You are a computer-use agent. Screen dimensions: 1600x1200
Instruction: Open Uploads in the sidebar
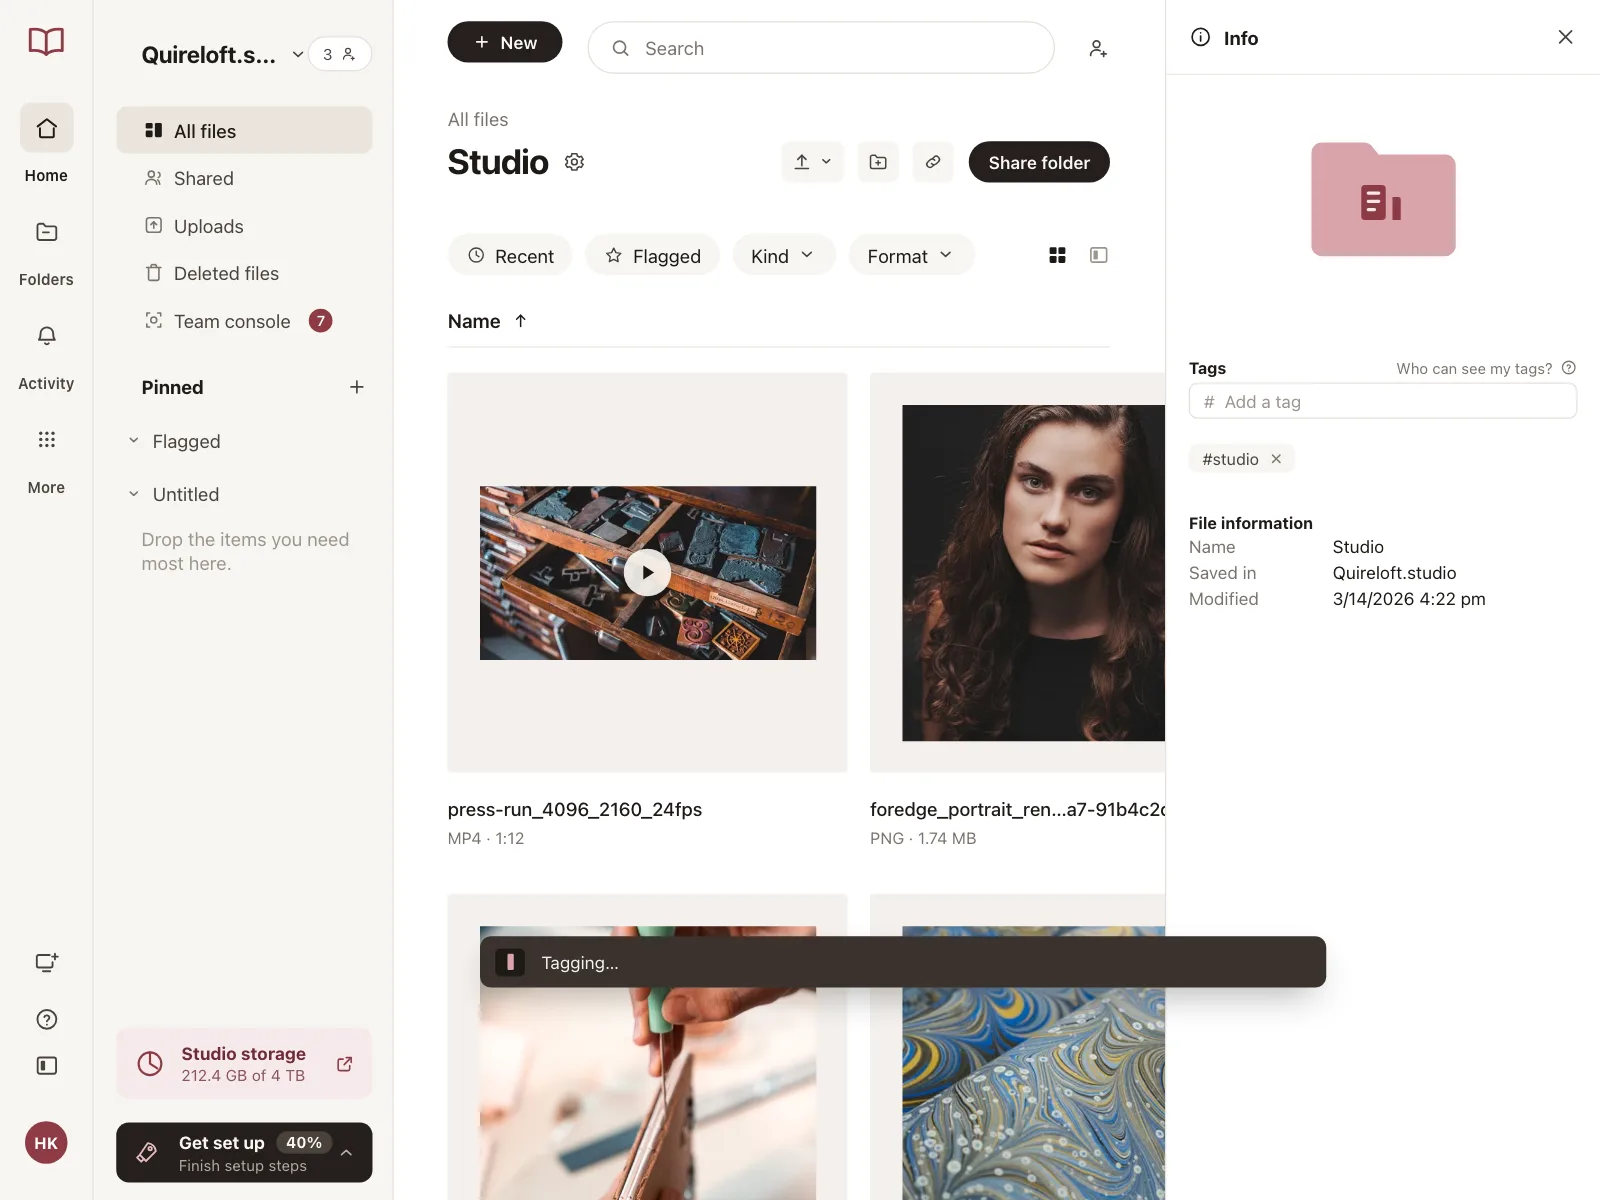[244, 226]
